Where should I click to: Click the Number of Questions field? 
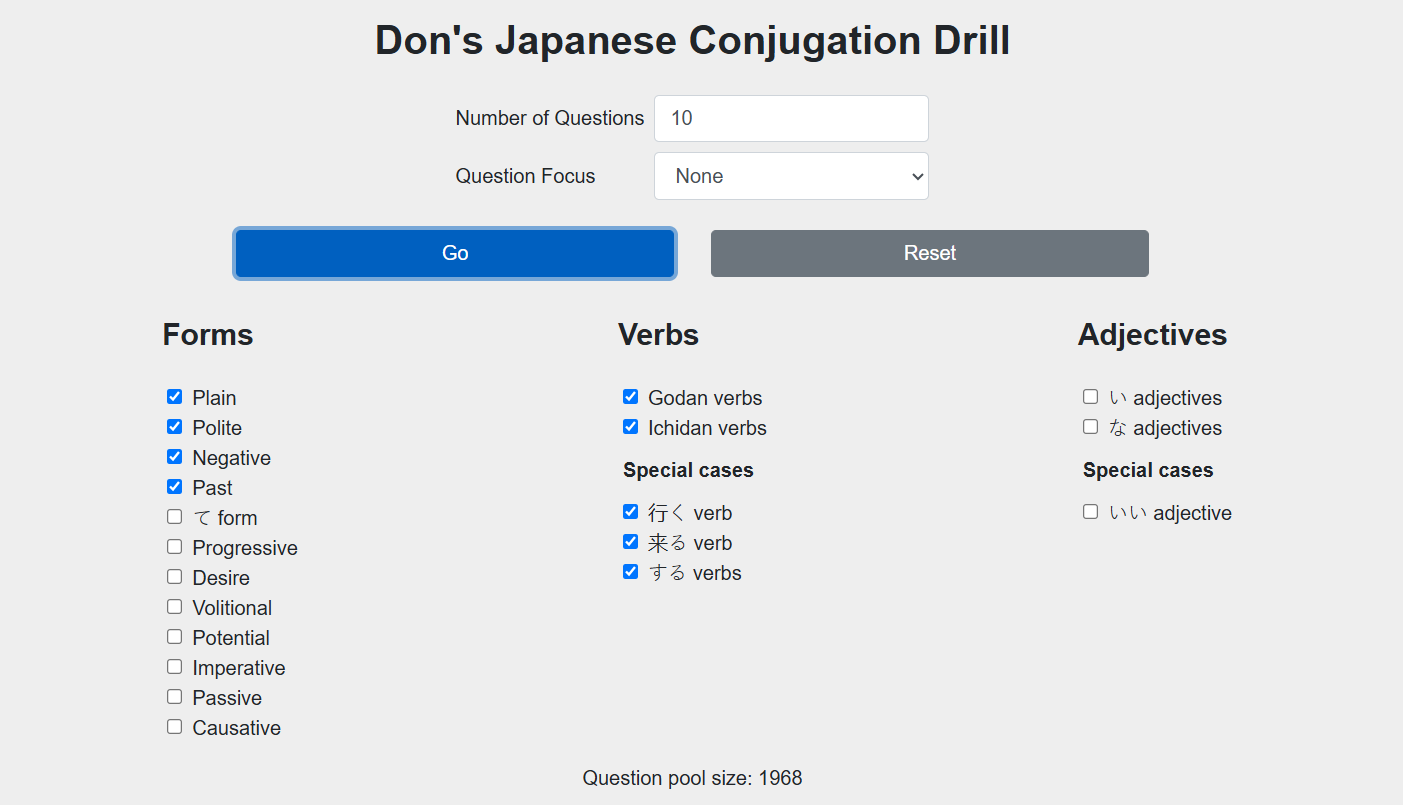pyautogui.click(x=790, y=118)
